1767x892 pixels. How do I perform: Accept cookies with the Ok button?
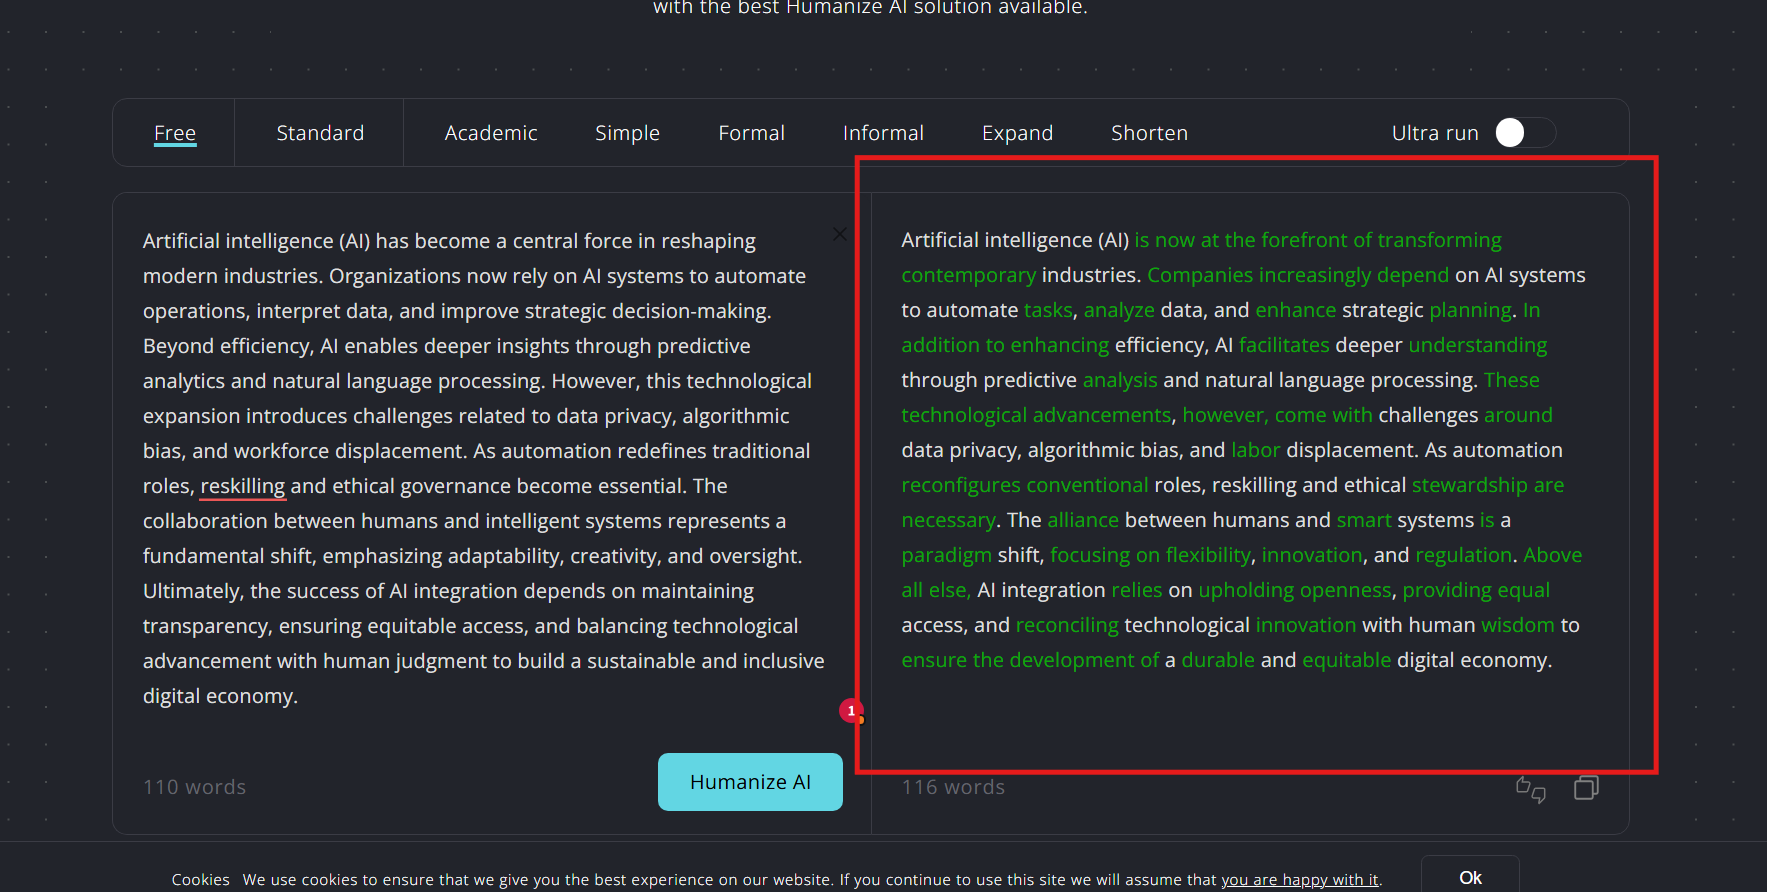pos(1469,877)
